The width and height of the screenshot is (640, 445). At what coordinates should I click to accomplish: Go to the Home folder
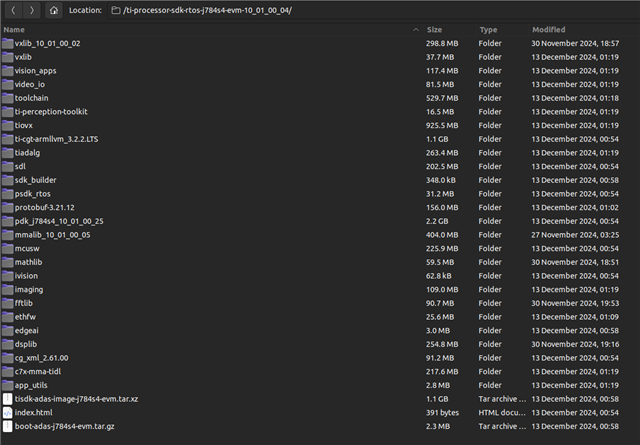tap(54, 9)
